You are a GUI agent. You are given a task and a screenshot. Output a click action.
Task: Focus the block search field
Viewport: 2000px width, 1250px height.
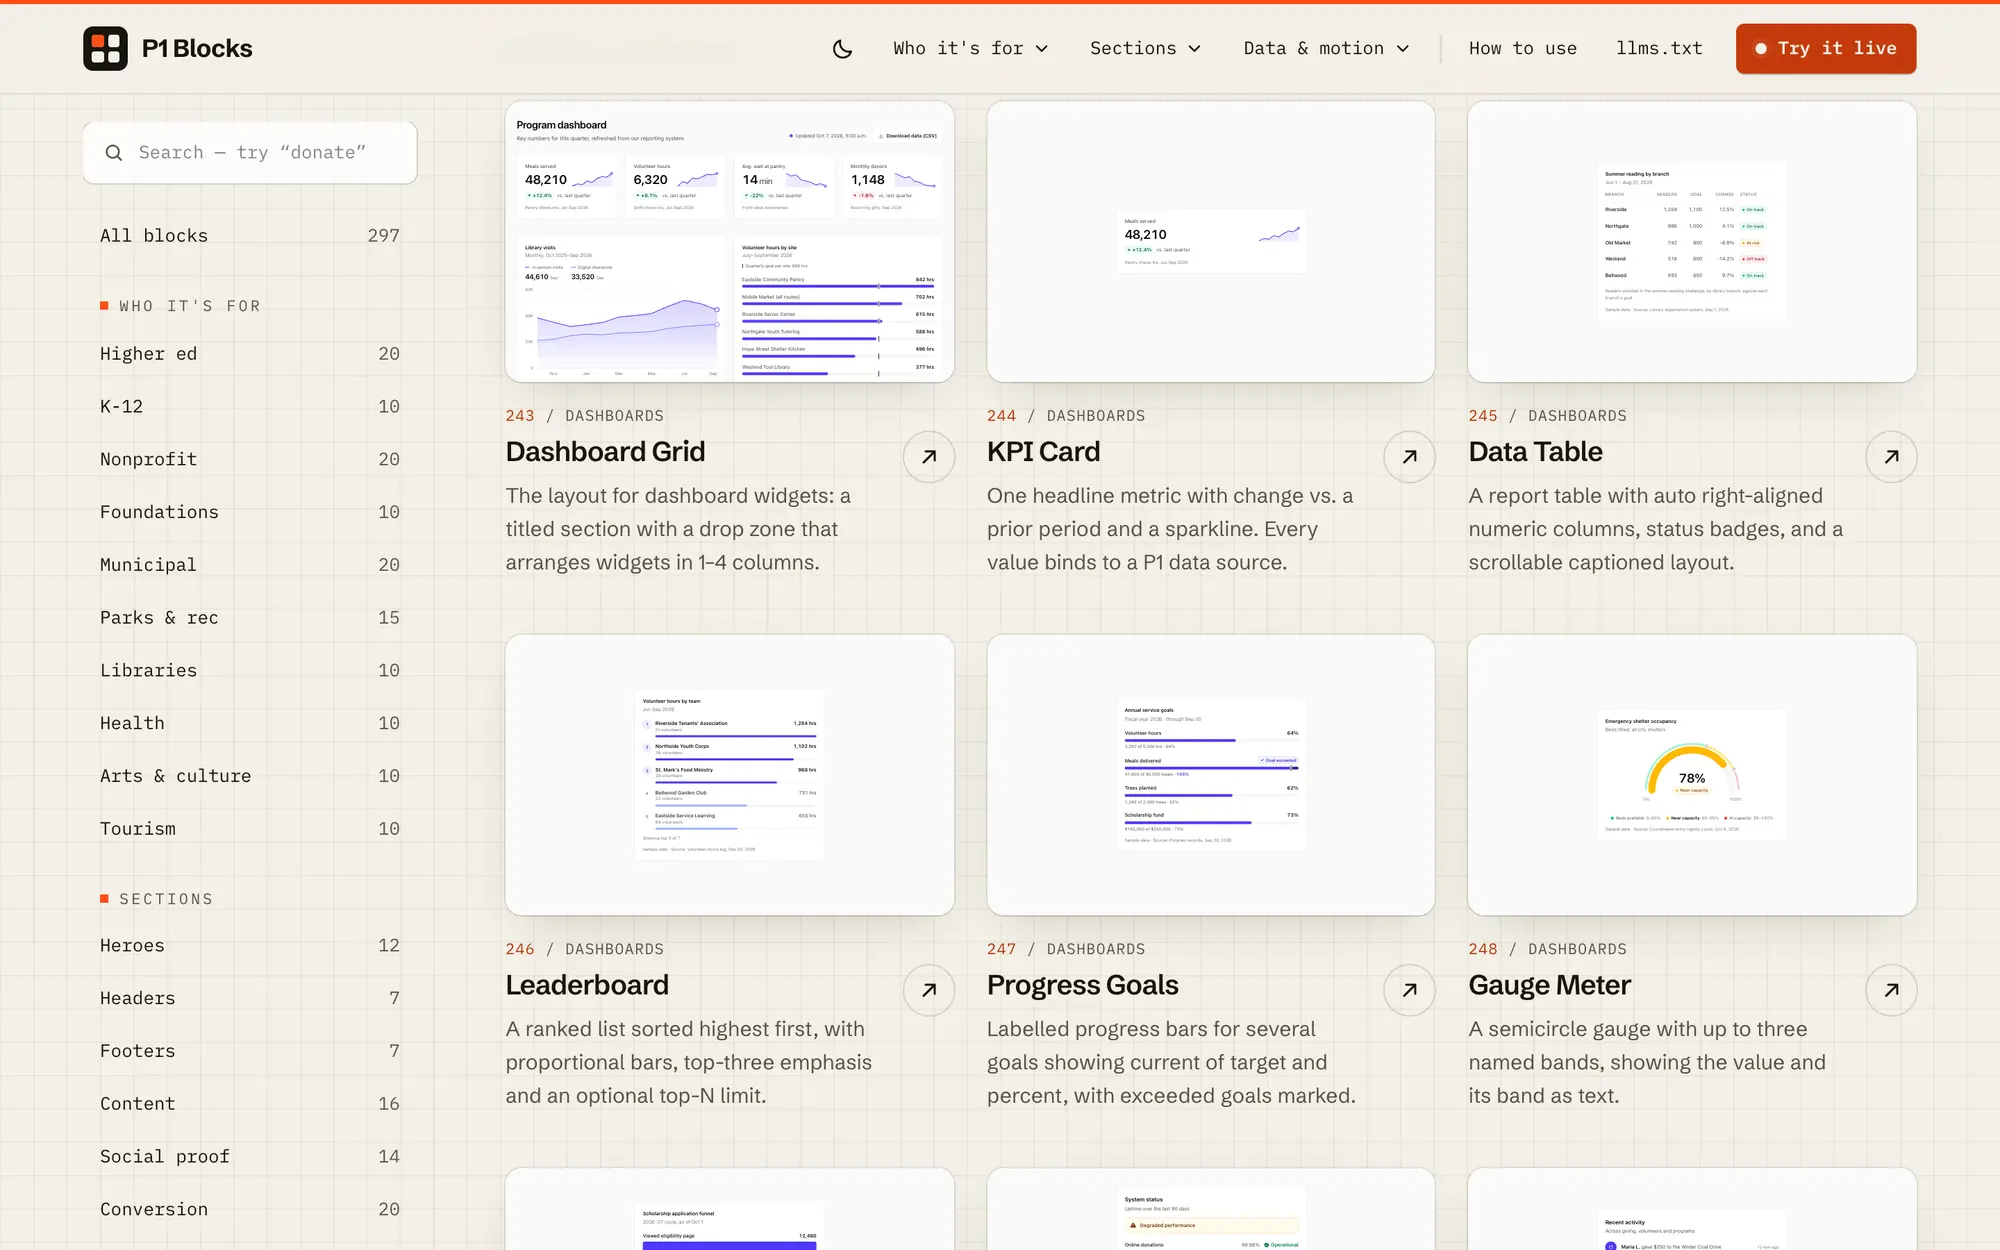tap(250, 153)
